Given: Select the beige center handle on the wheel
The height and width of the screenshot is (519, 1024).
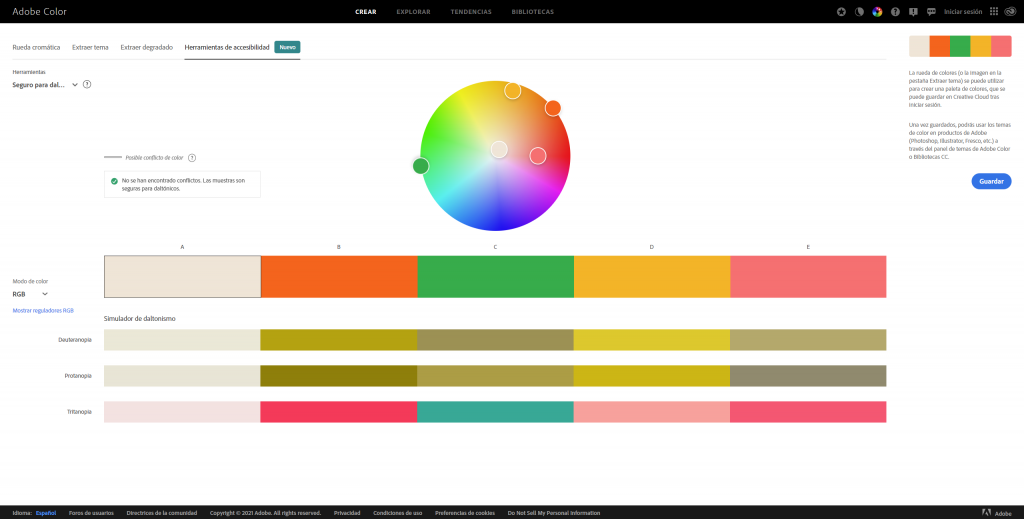Looking at the screenshot, I should coord(499,149).
